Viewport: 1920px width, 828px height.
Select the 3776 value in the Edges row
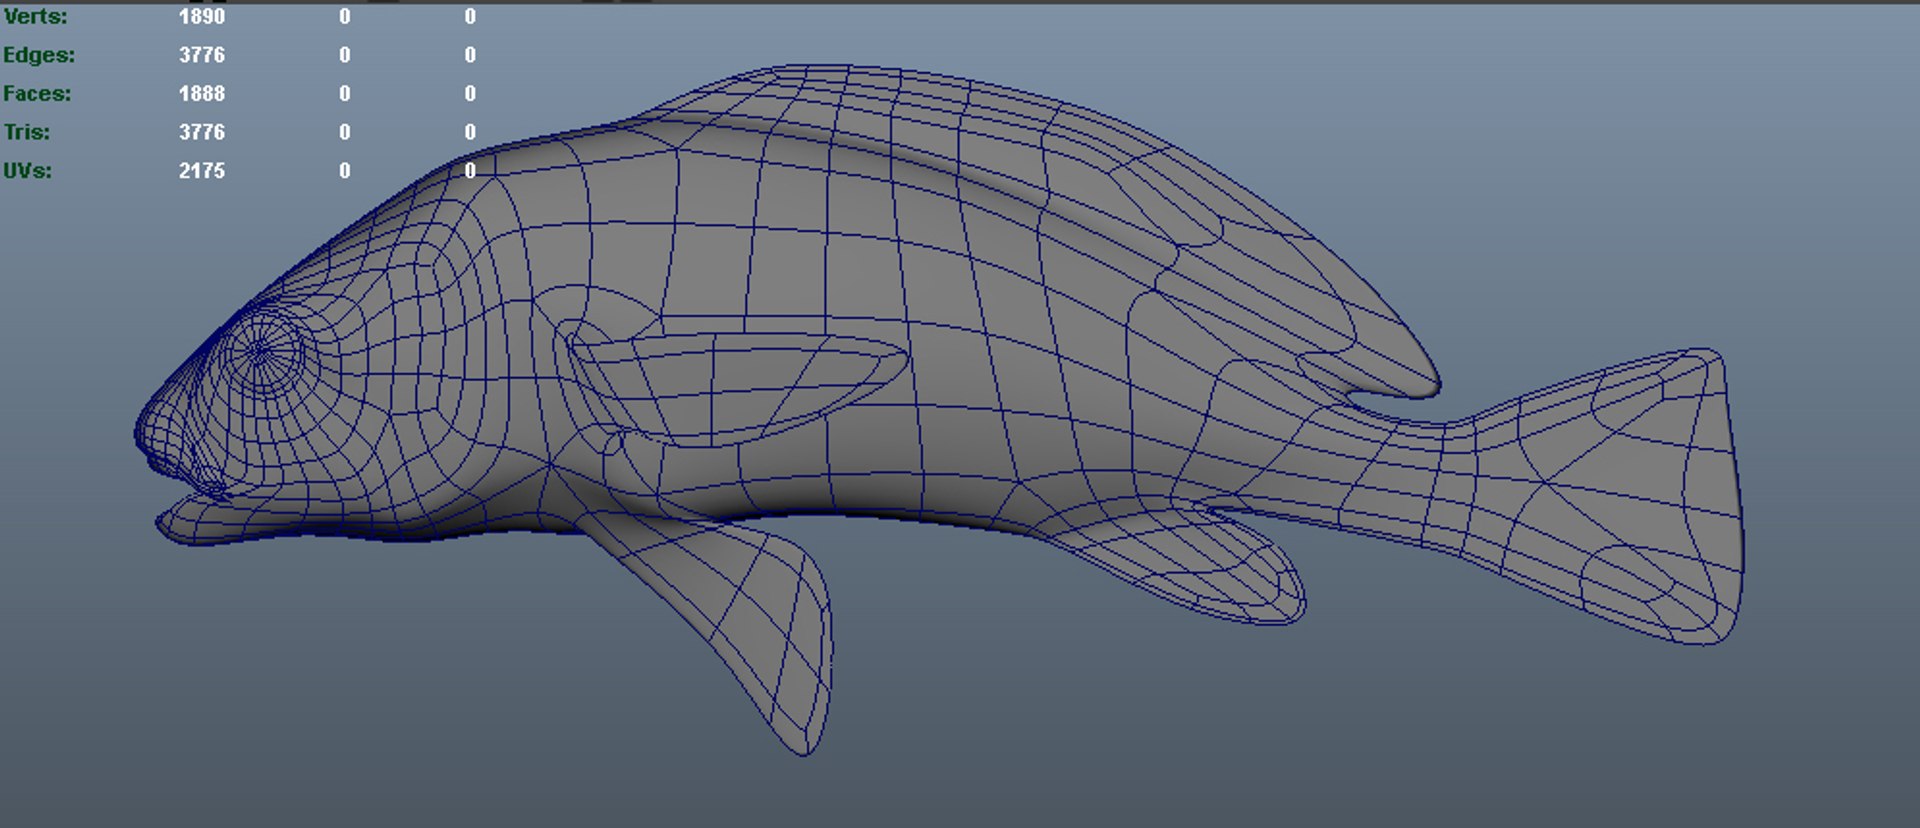point(202,55)
